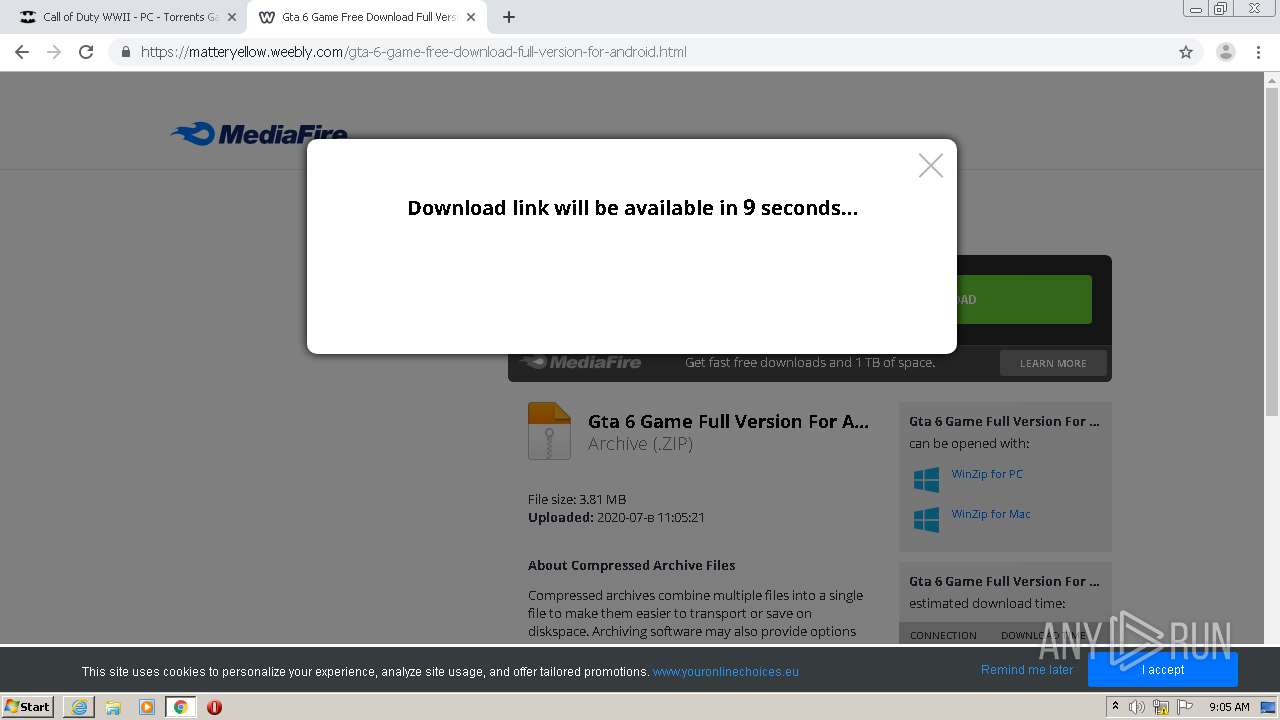Launch Internet Explorer from taskbar

(79, 707)
